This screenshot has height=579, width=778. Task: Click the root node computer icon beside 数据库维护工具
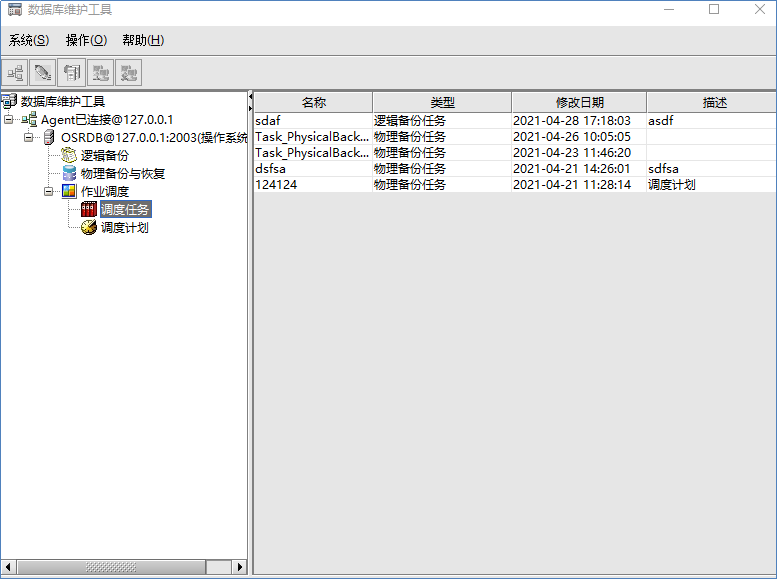click(9, 102)
